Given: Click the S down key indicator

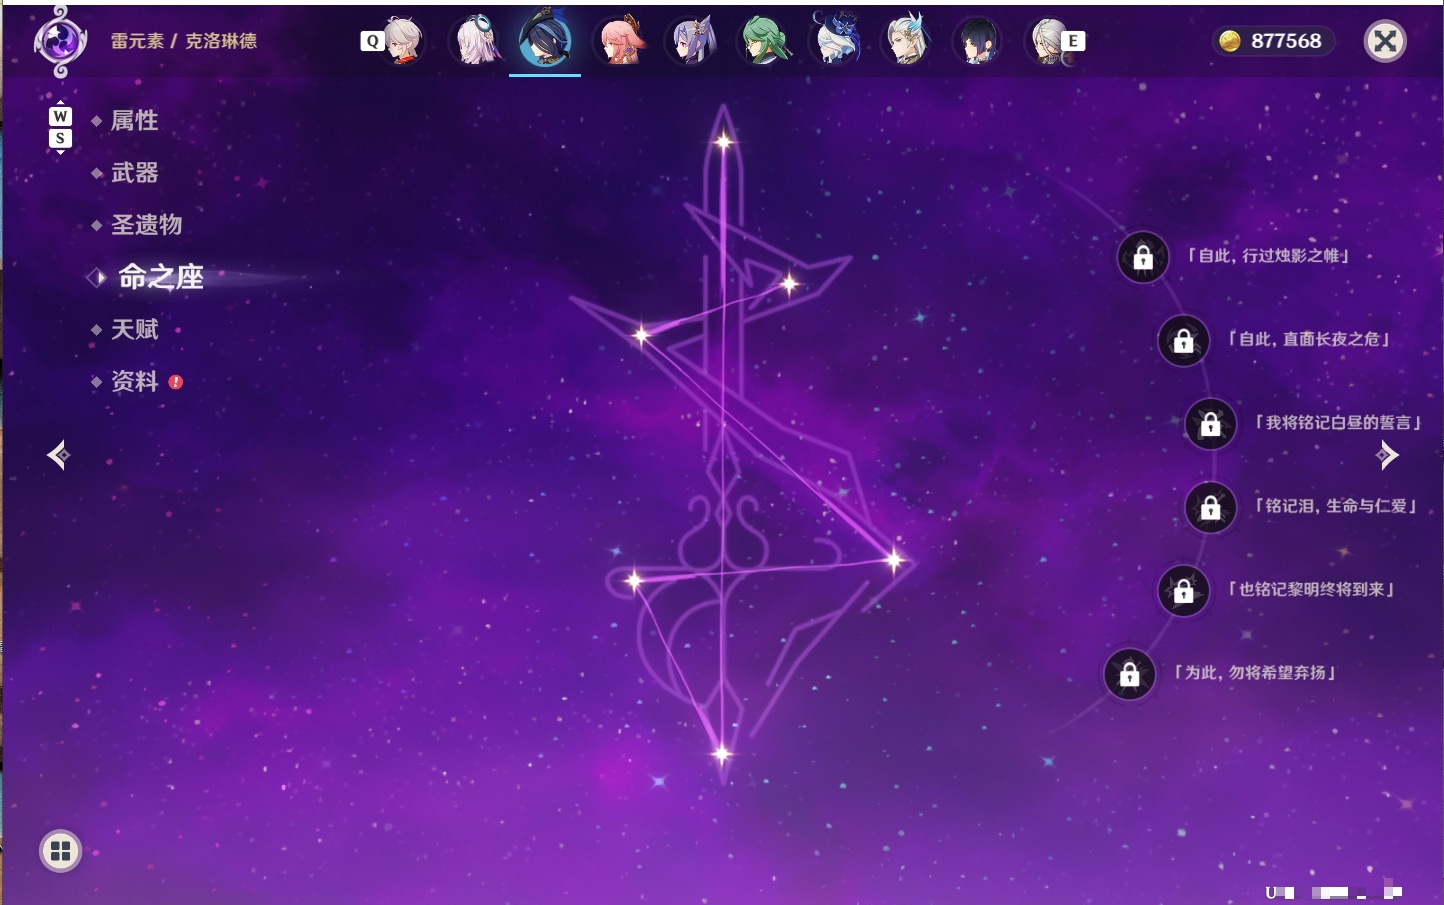Looking at the screenshot, I should point(60,138).
